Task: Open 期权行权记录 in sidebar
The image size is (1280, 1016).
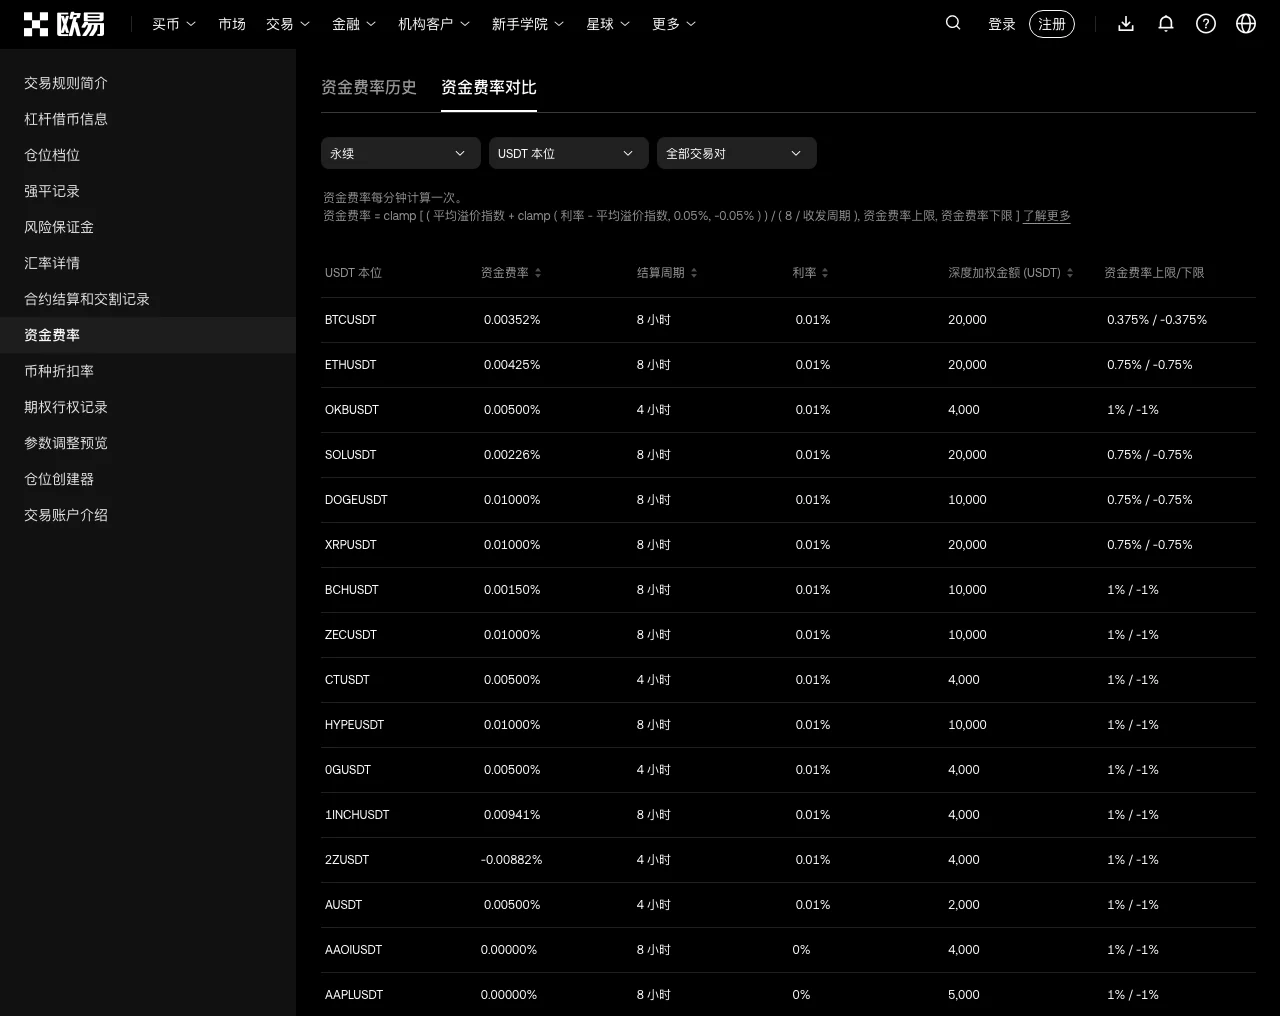Action: click(148, 407)
